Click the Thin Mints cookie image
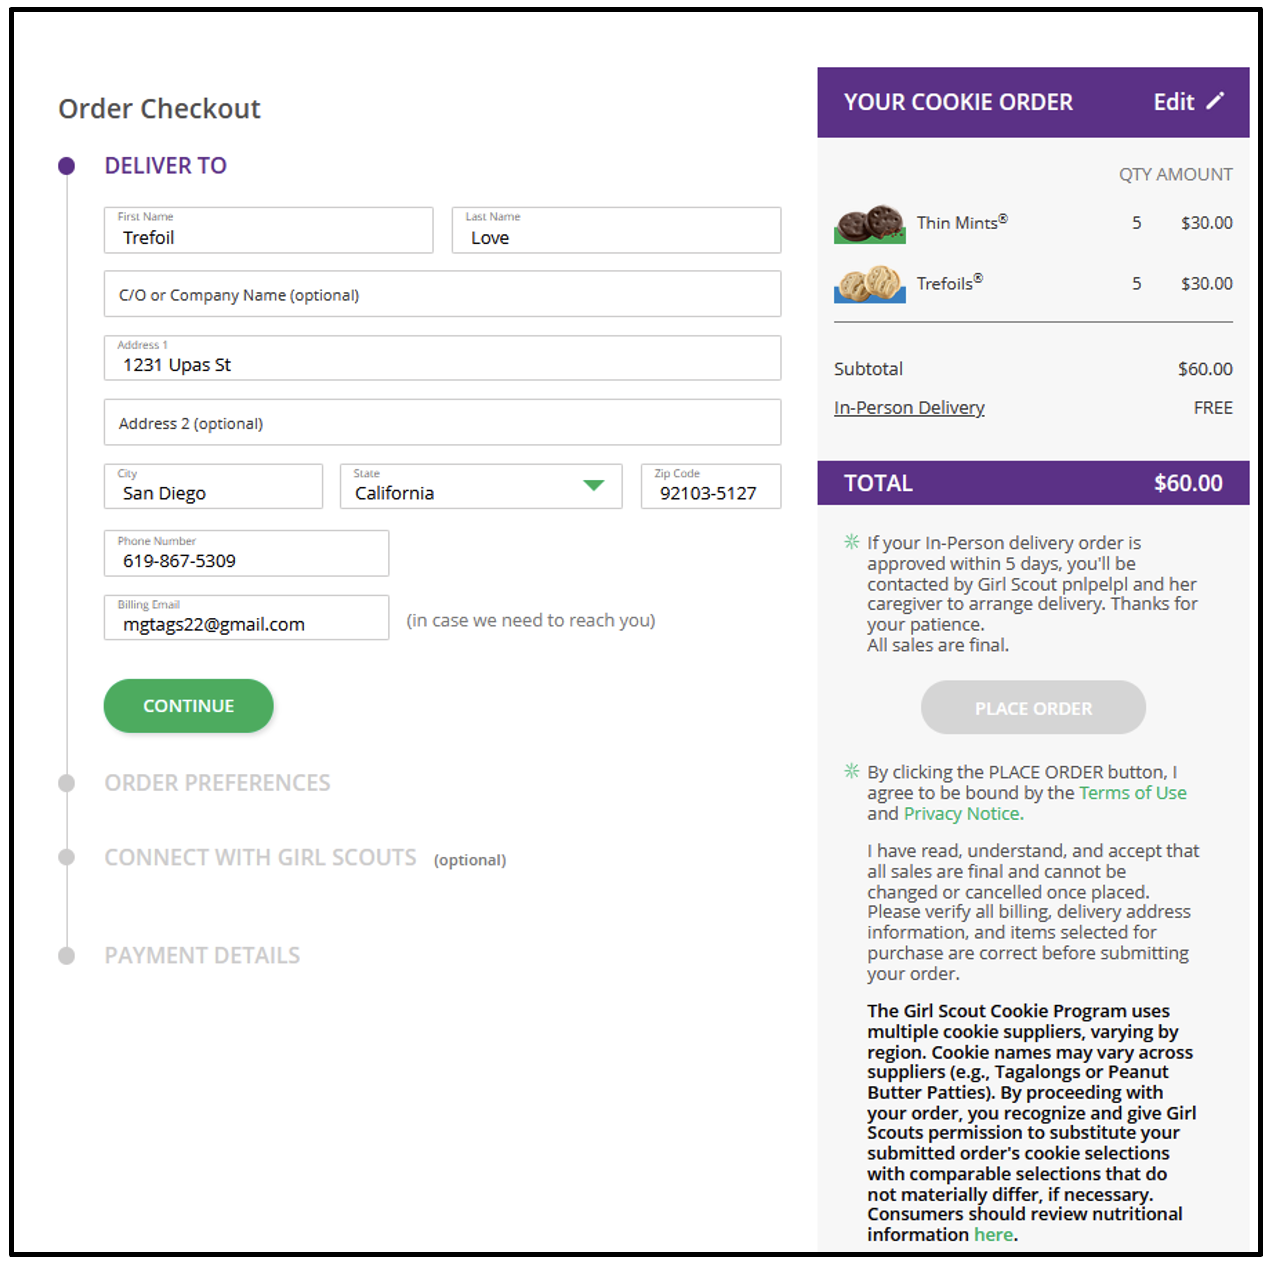1270x1264 pixels. [868, 224]
